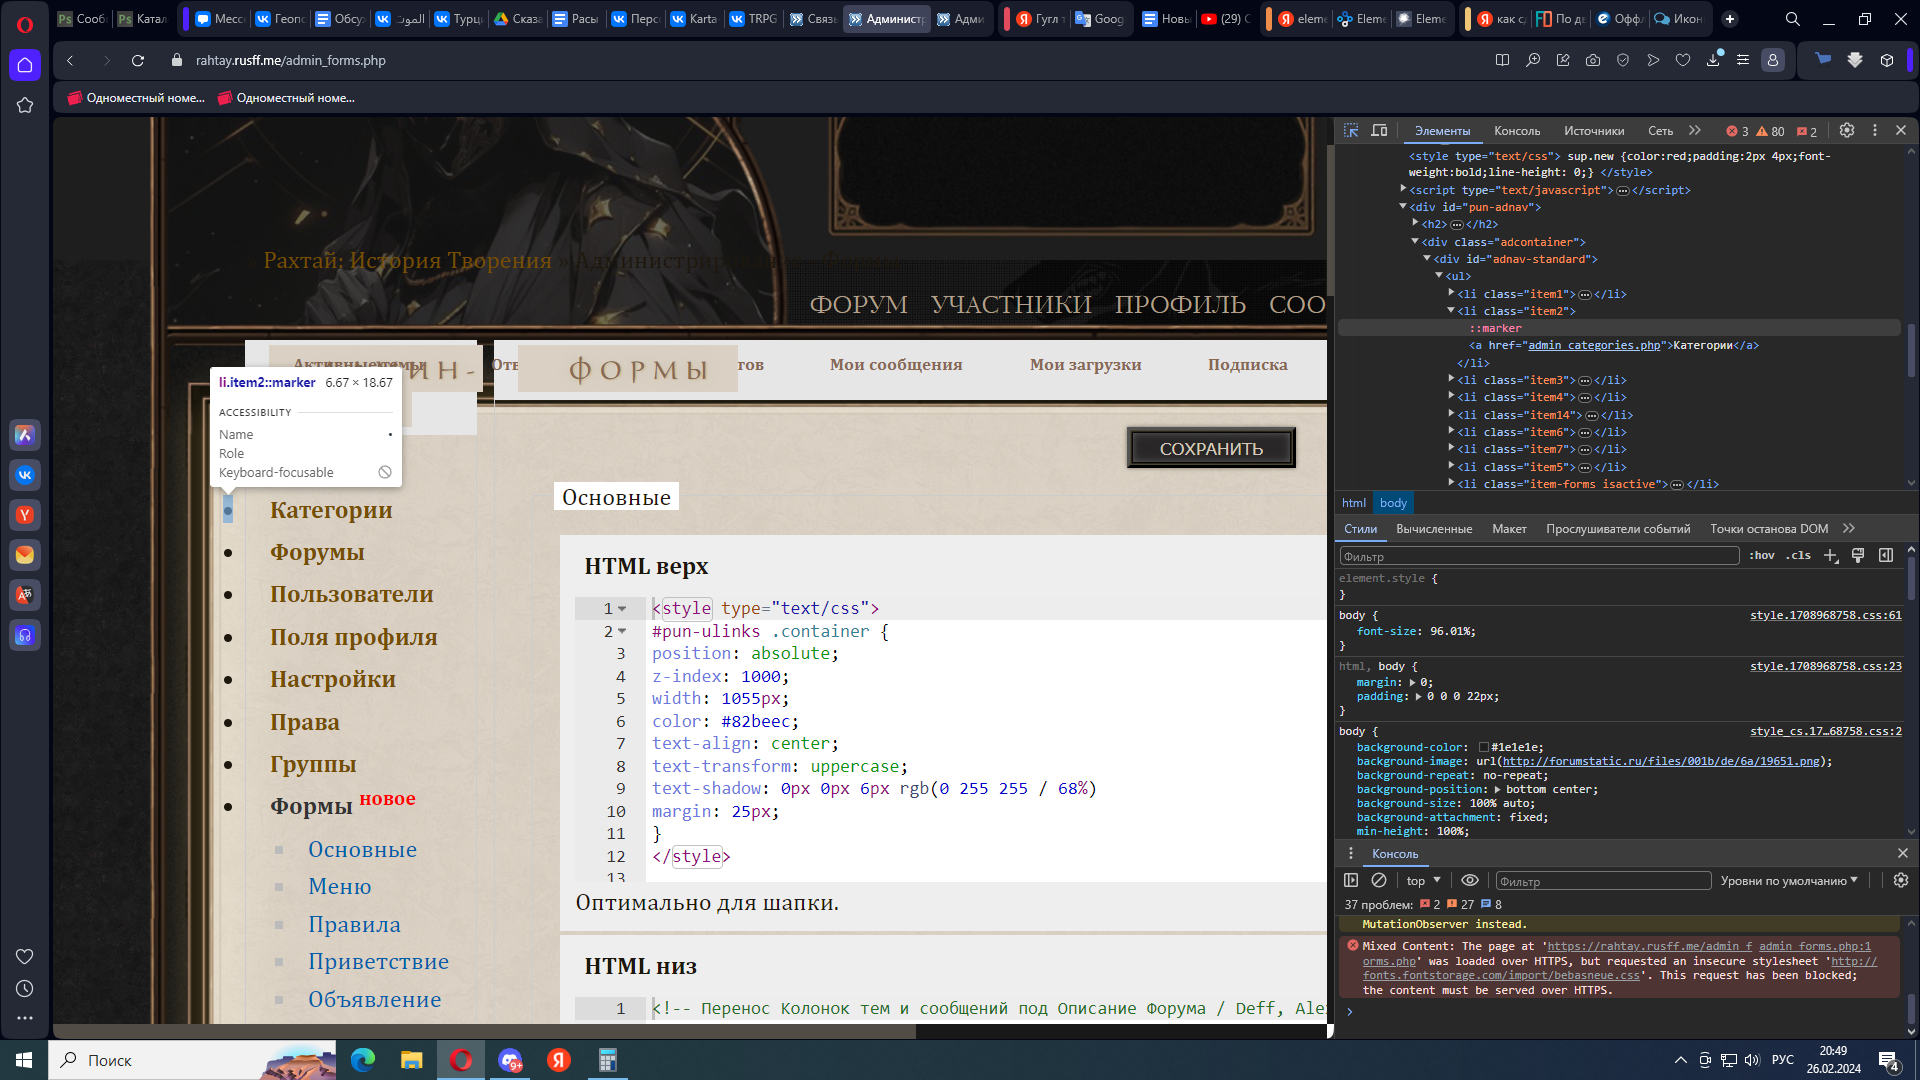The image size is (1920, 1080).
Task: Open console settings gear icon
Action: click(x=1901, y=880)
